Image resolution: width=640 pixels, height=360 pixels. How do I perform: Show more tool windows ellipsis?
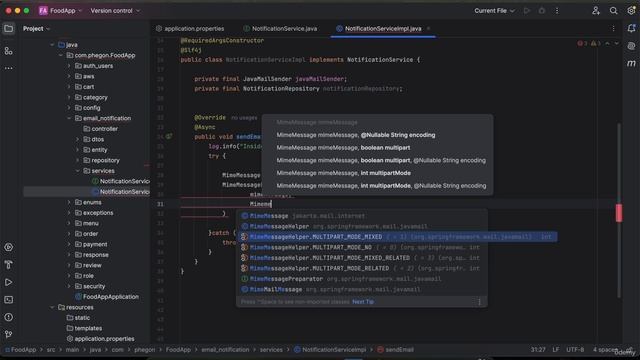(9, 68)
